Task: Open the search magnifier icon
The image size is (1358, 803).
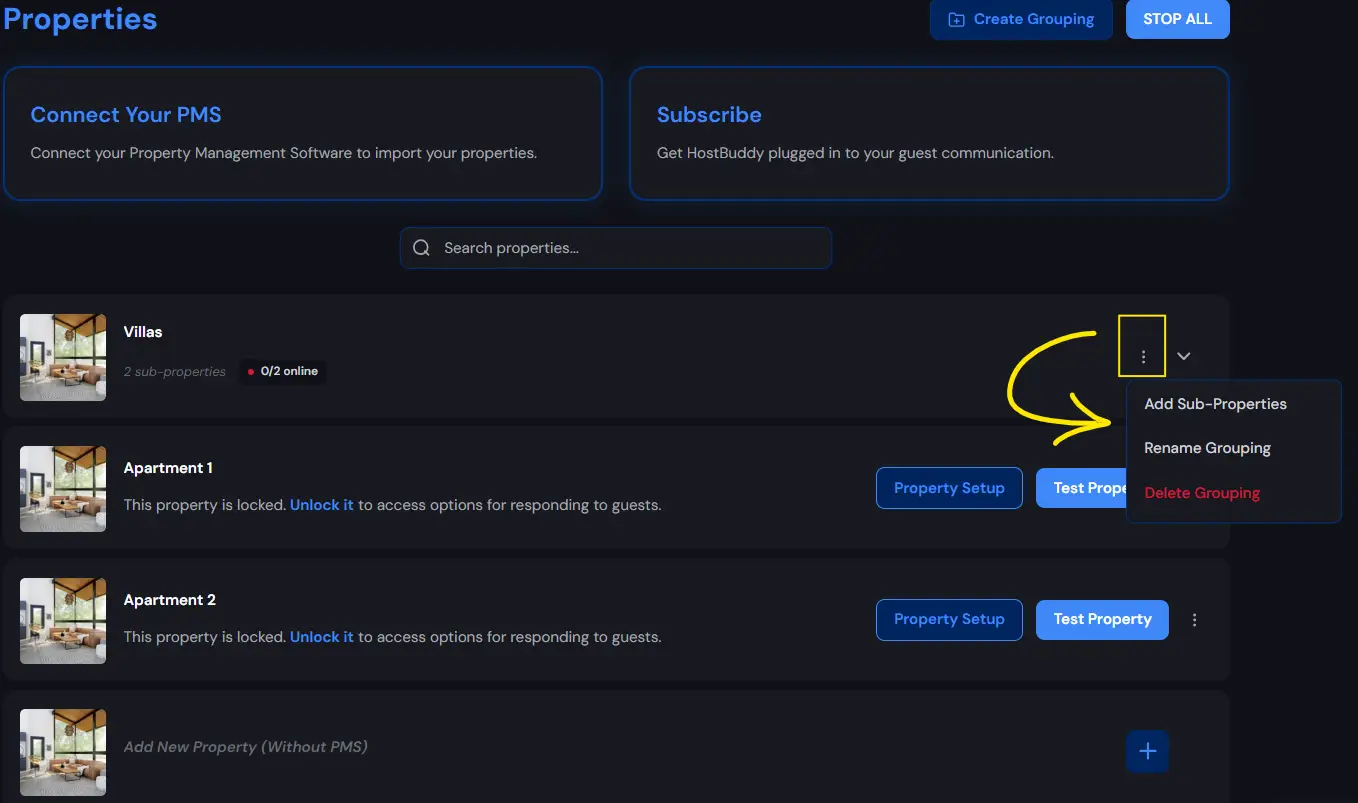Action: point(420,247)
